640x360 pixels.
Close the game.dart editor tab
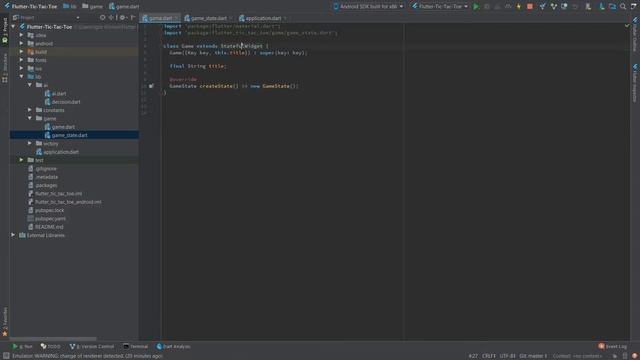(x=176, y=18)
